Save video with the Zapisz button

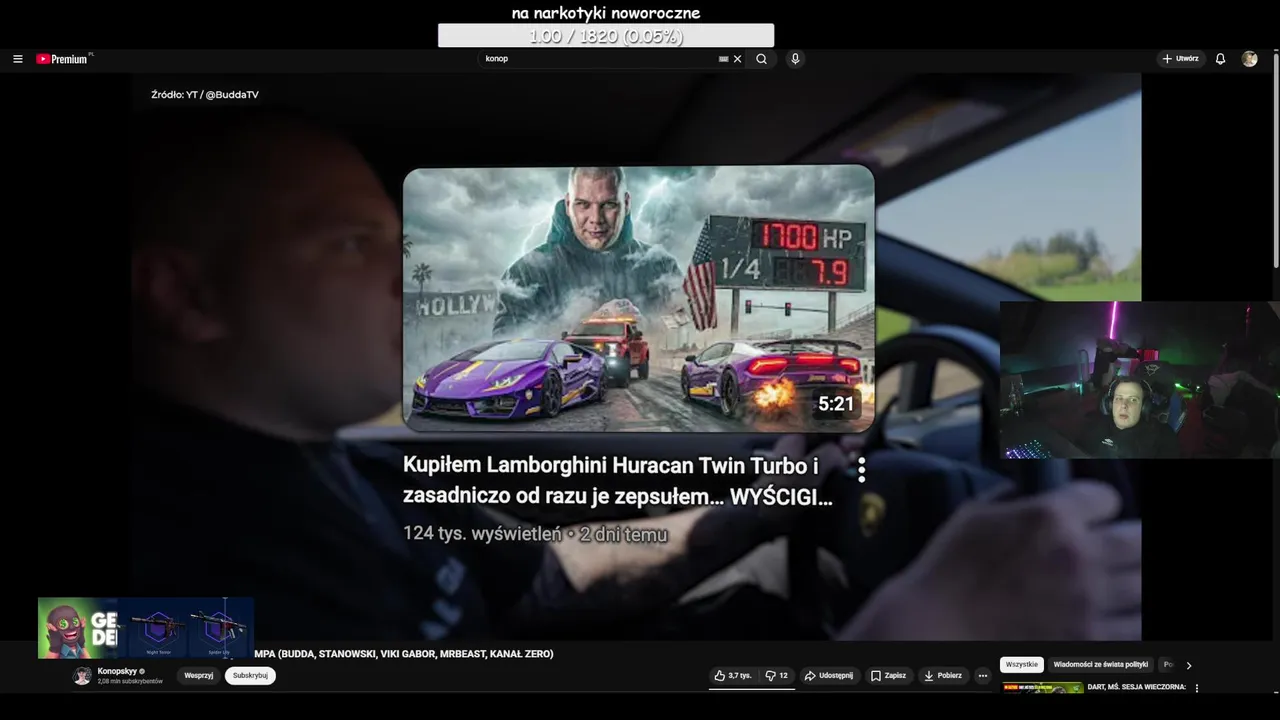[888, 676]
